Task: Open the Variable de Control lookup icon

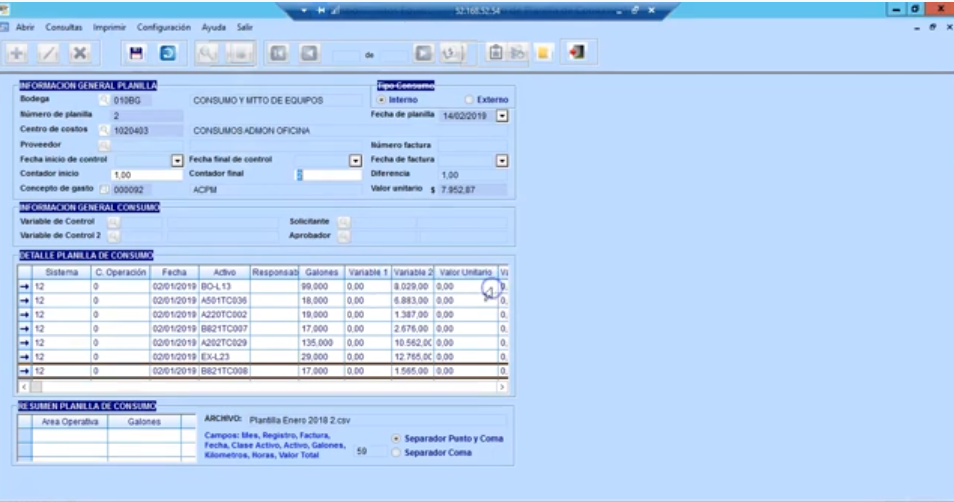Action: [x=113, y=222]
